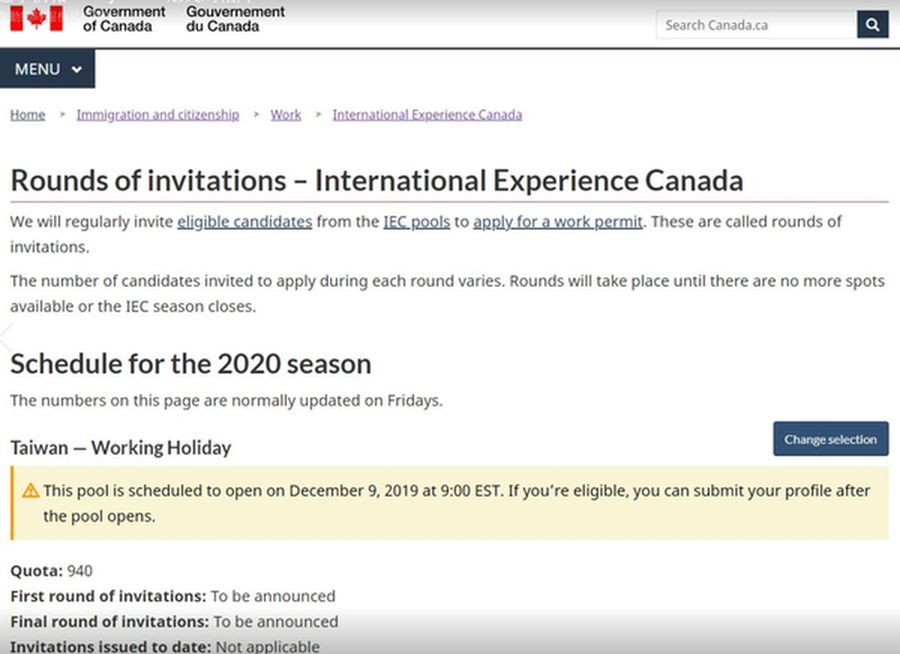Click the warning triangle icon in alert
The width and height of the screenshot is (900, 654).
coord(31,491)
